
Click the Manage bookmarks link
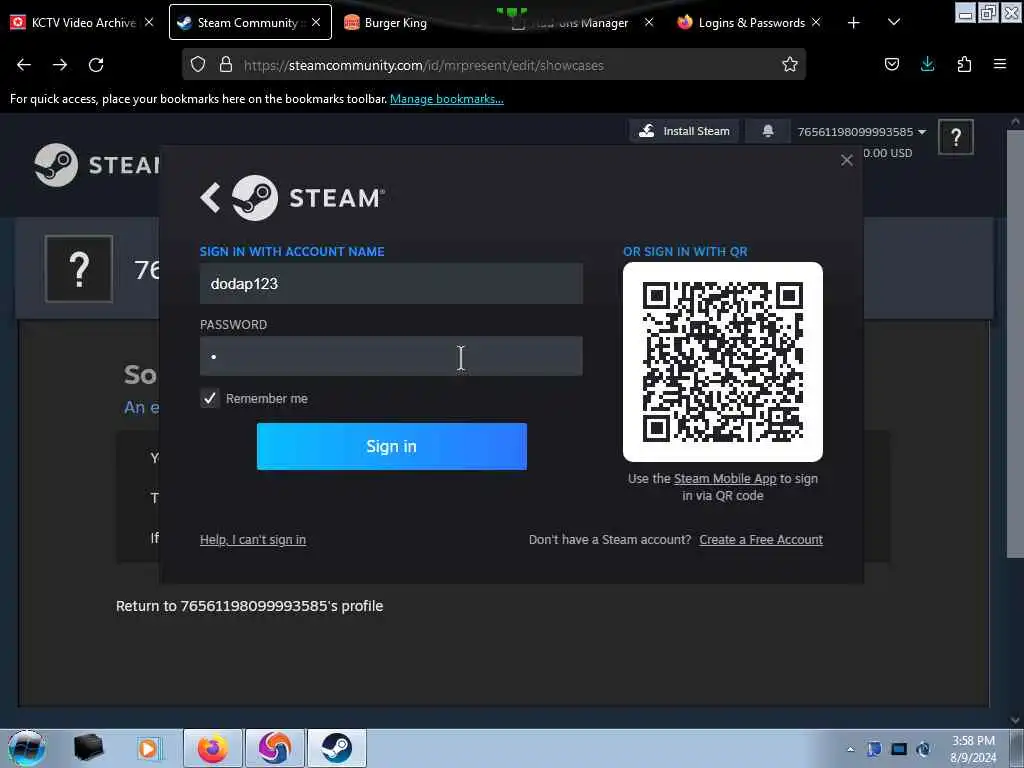(447, 99)
